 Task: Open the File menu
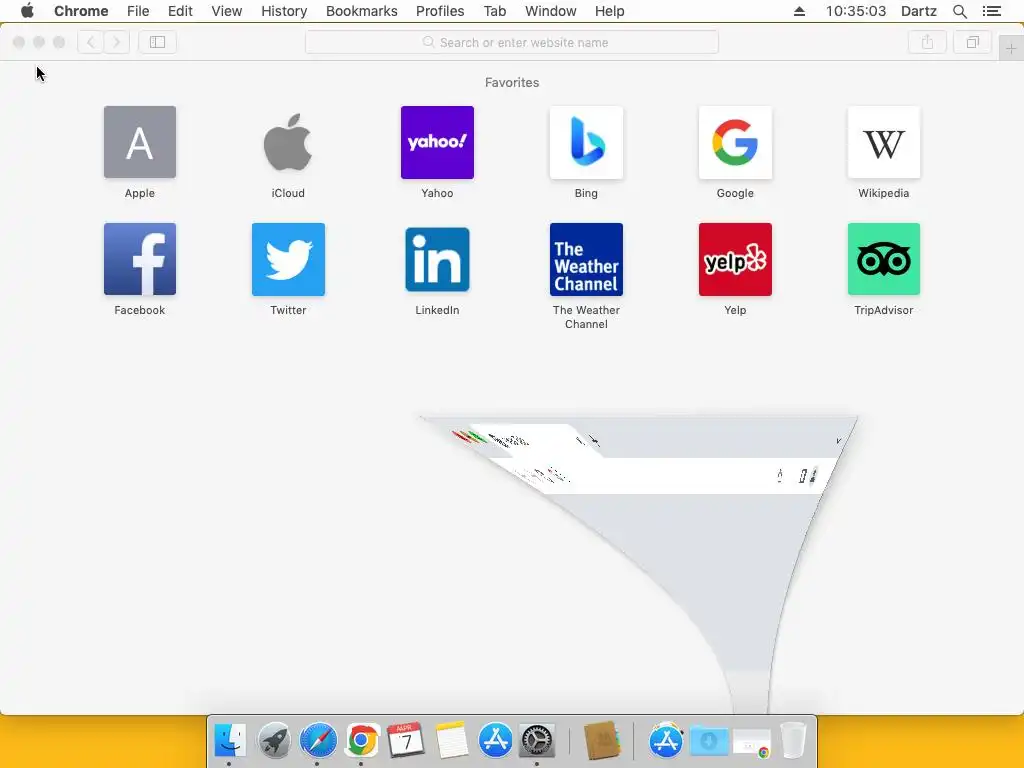click(x=138, y=11)
